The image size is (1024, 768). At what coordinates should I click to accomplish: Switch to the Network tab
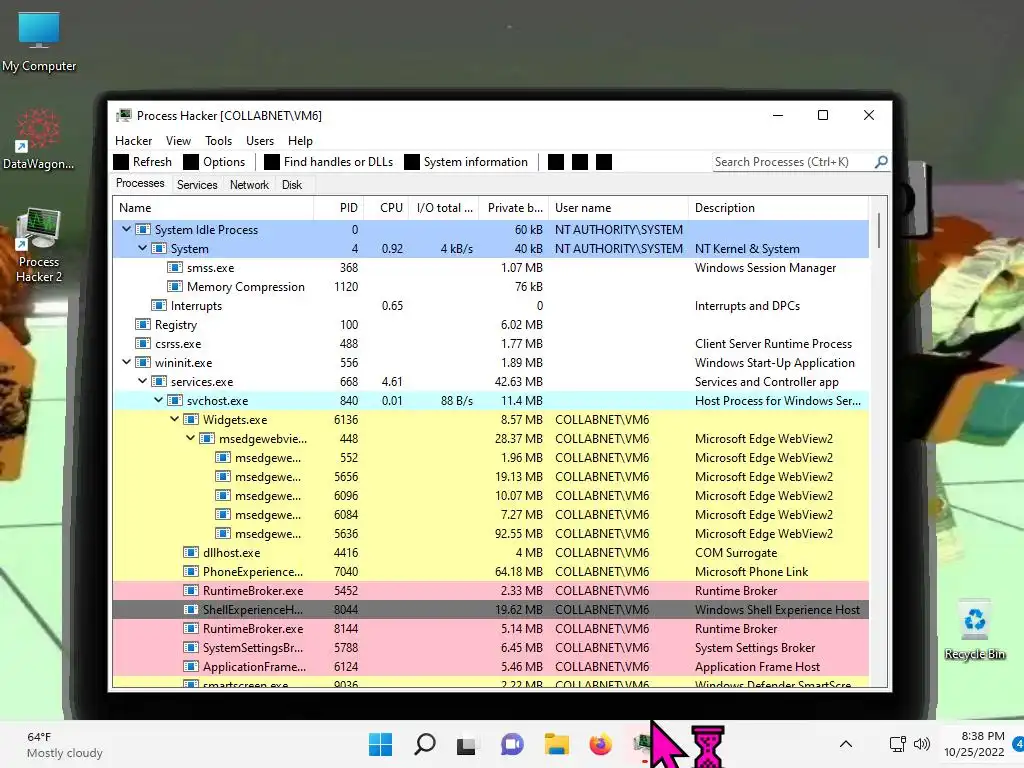(249, 185)
